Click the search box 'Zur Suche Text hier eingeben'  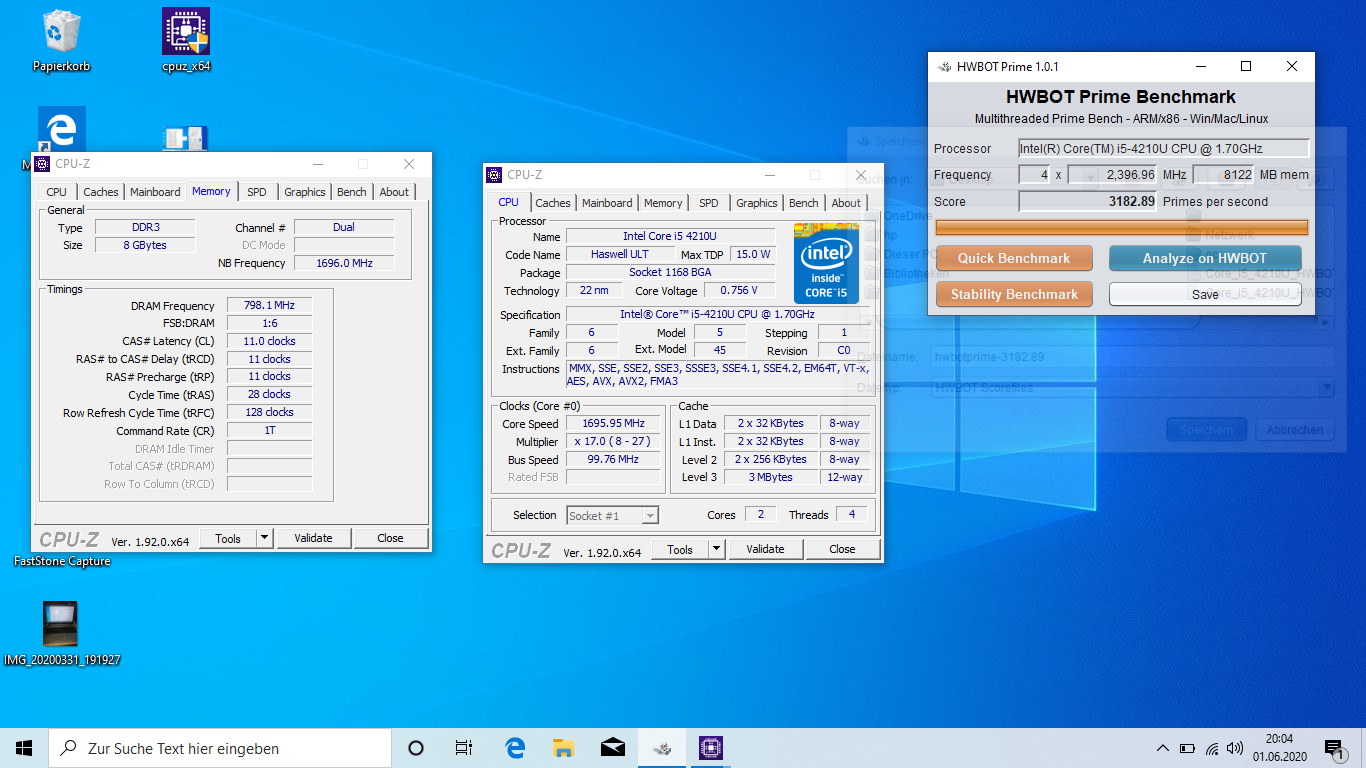coord(220,748)
